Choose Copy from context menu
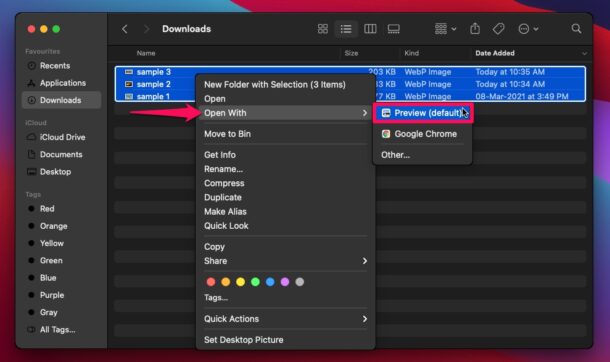This screenshot has width=610, height=362. tap(286, 247)
